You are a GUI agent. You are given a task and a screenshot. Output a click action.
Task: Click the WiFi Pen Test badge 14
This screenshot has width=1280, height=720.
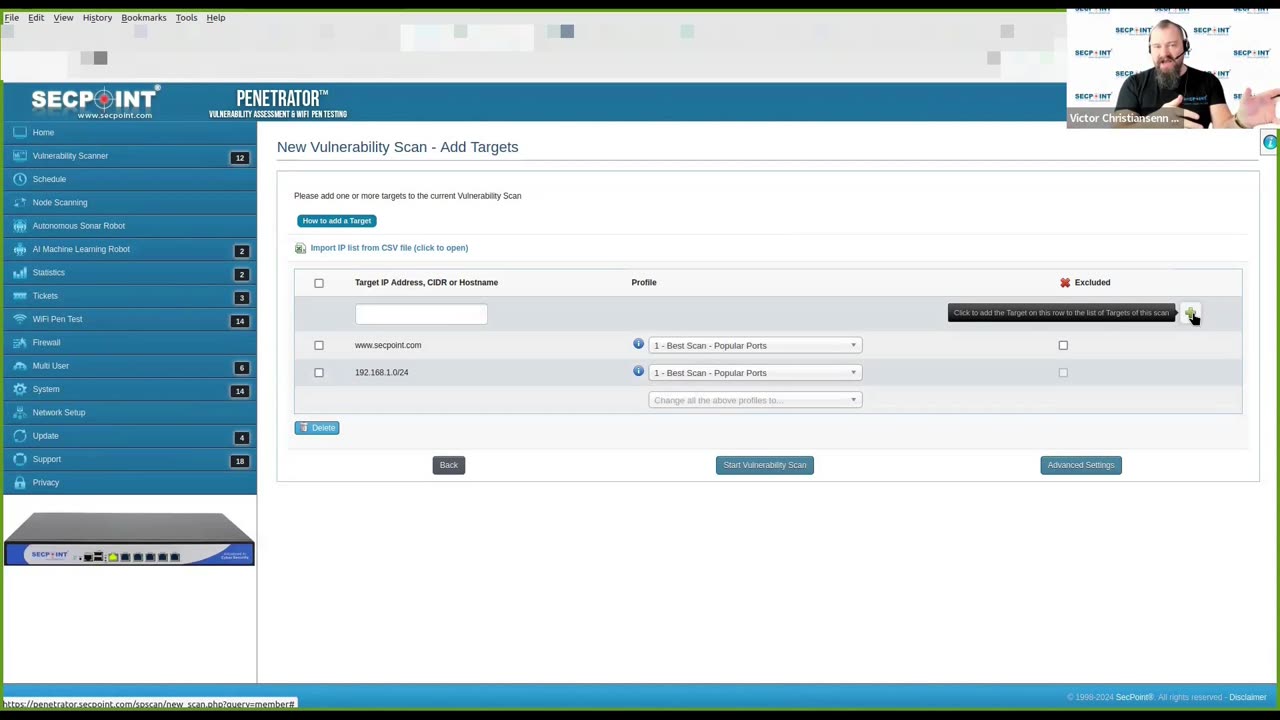tap(239, 321)
